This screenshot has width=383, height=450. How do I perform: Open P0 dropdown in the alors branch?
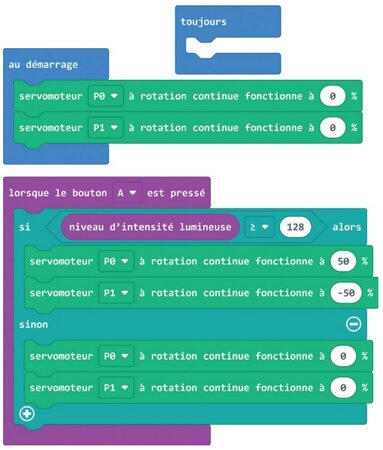[116, 261]
